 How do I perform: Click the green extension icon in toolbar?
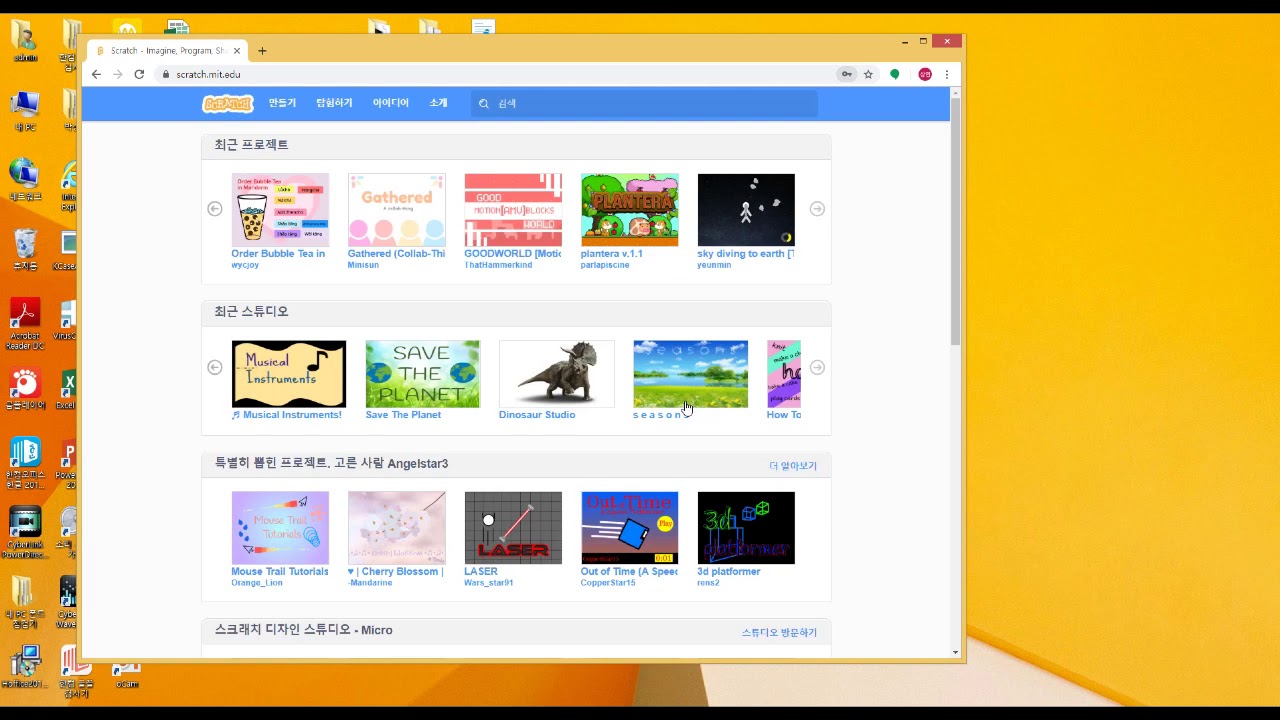[895, 74]
